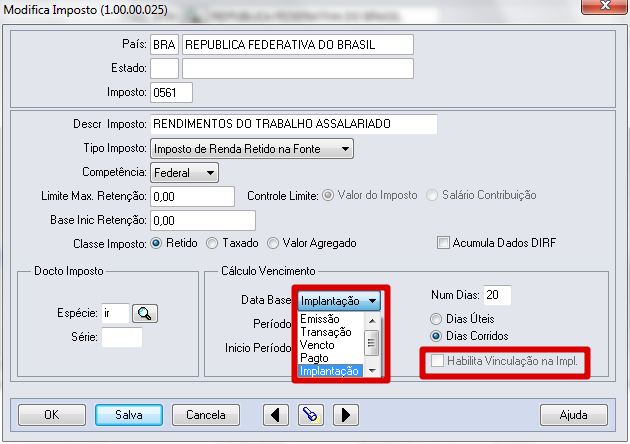
Task: Choose Dias Úteis radio option
Action: (x=436, y=318)
